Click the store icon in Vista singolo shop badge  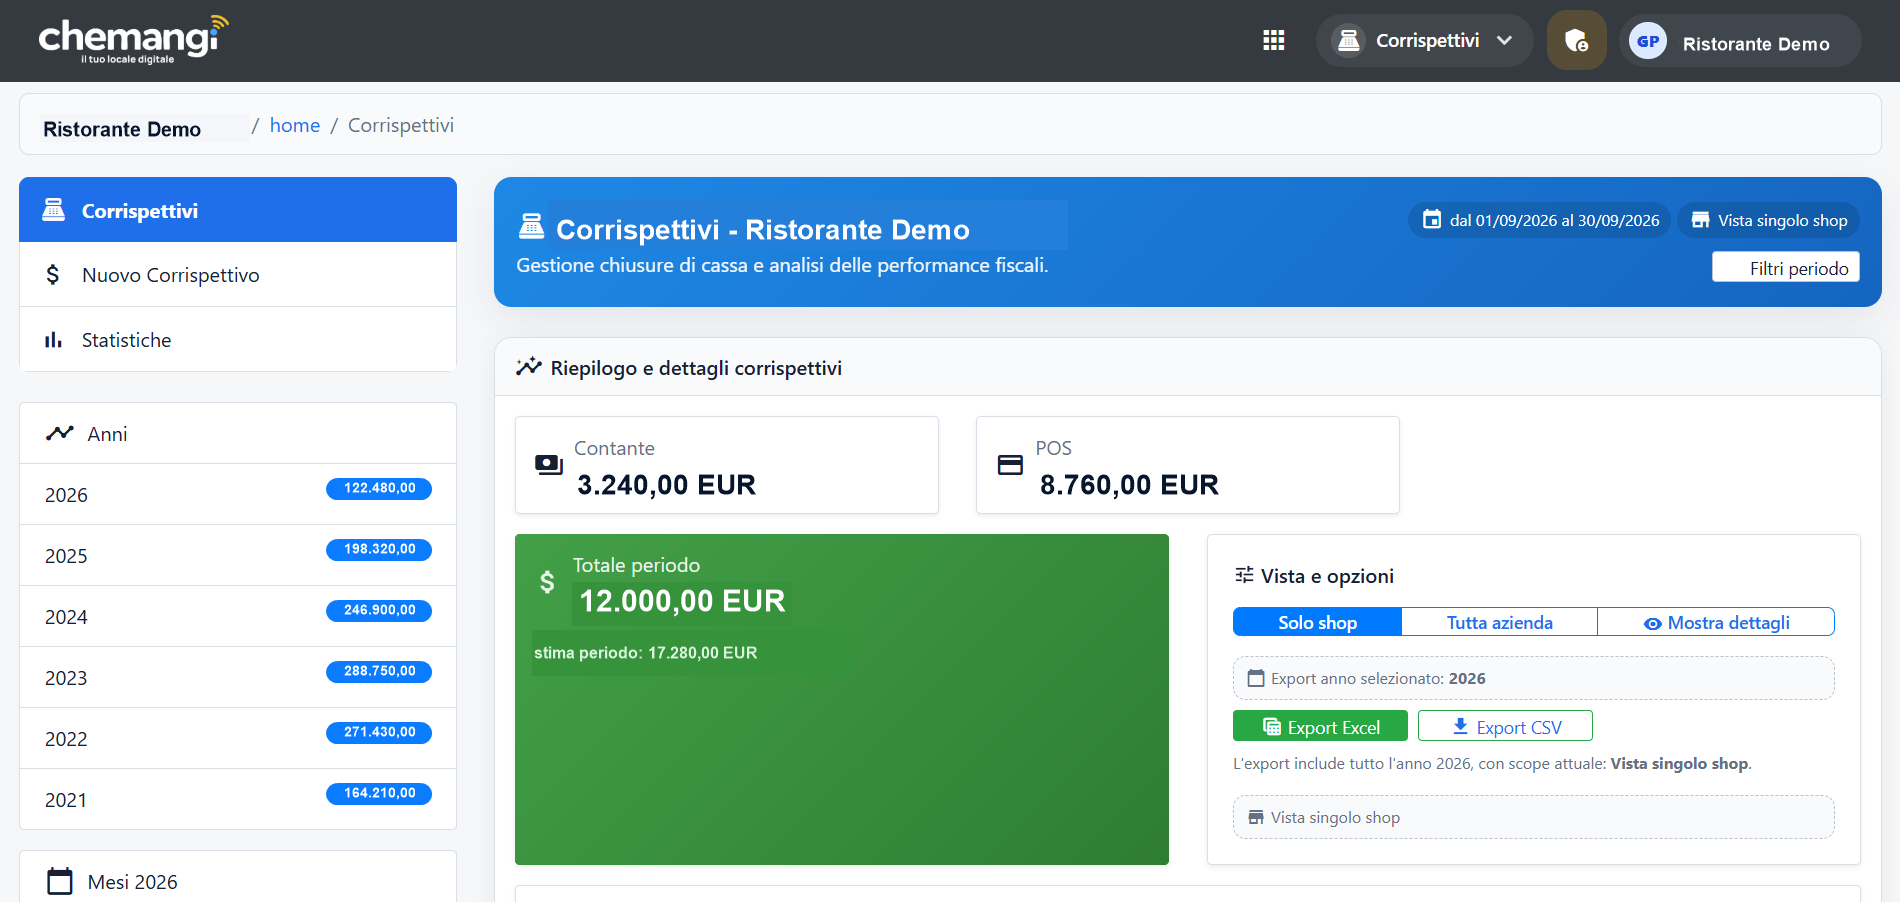click(x=1700, y=220)
